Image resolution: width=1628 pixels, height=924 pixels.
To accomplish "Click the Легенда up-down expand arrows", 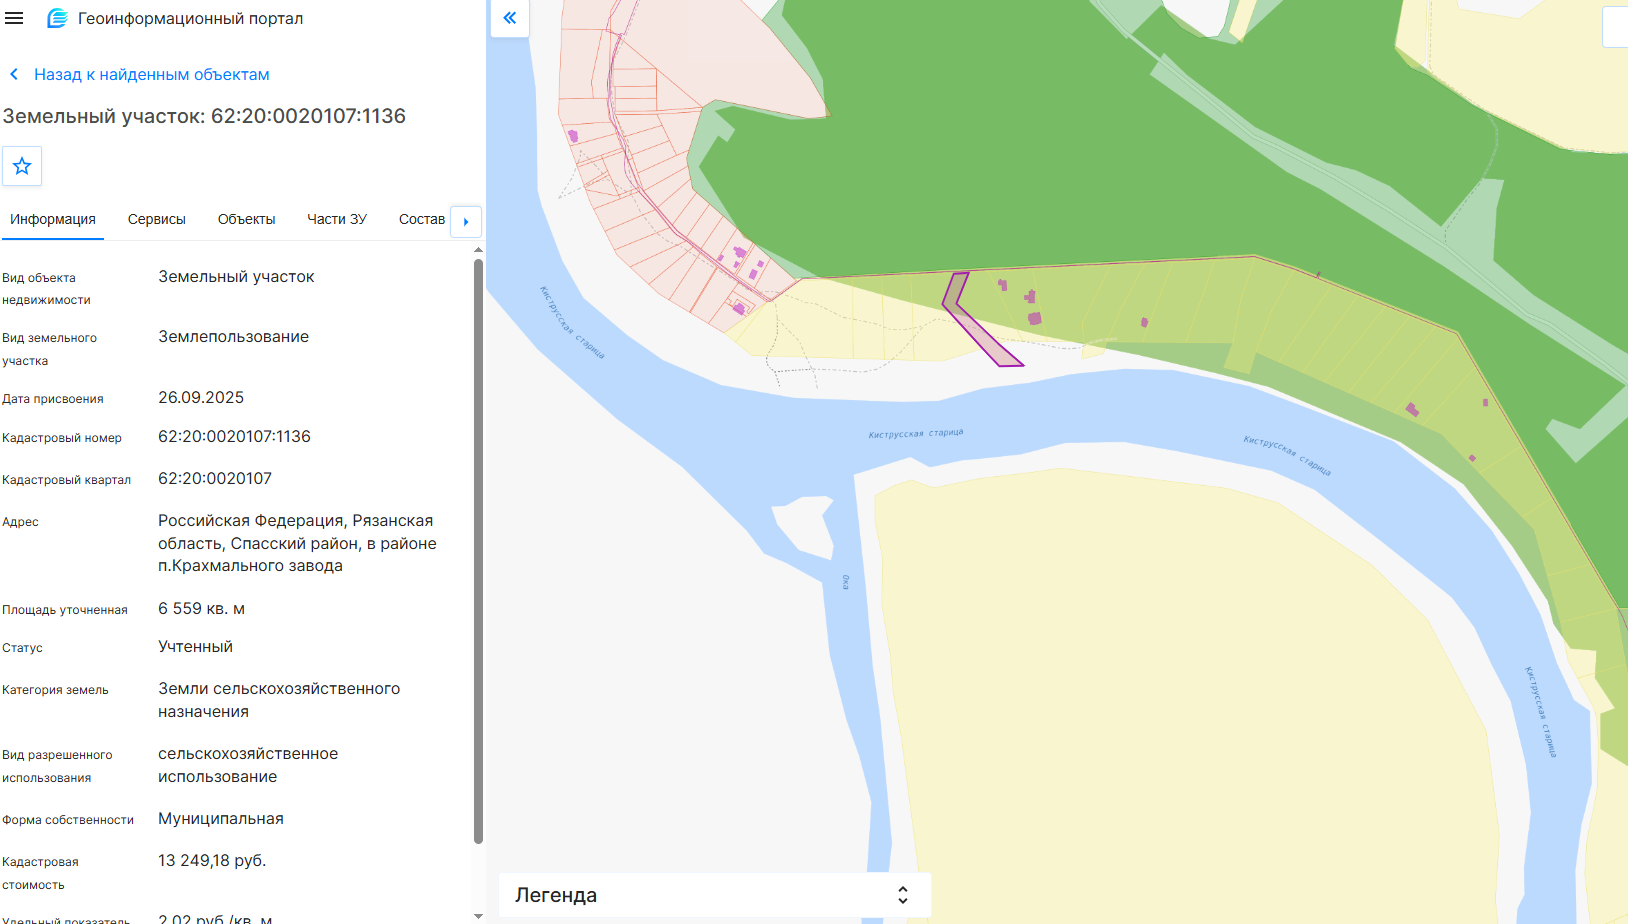I will (x=903, y=895).
